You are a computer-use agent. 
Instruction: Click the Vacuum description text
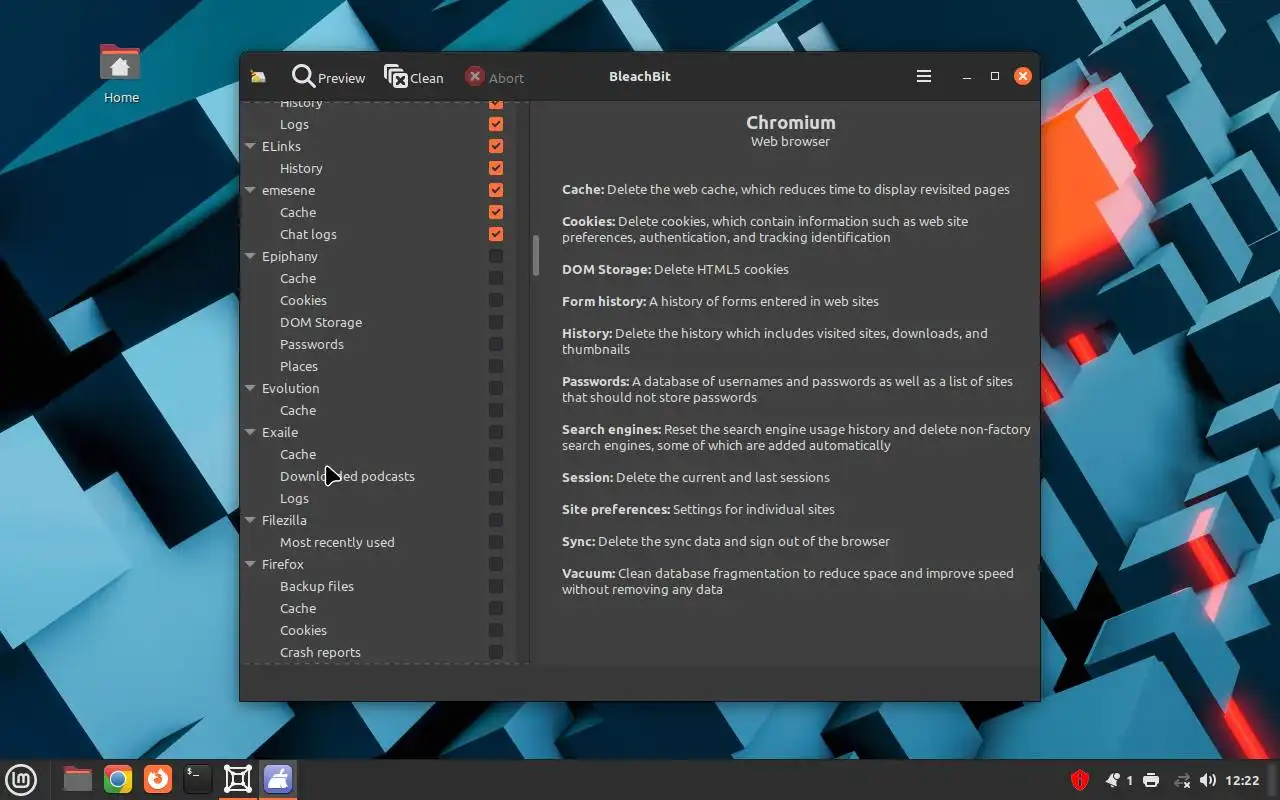[x=788, y=581]
